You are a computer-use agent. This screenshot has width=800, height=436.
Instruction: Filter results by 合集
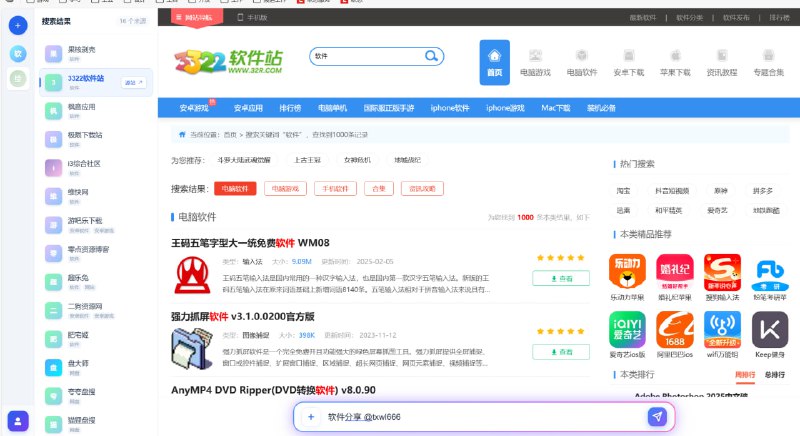379,189
